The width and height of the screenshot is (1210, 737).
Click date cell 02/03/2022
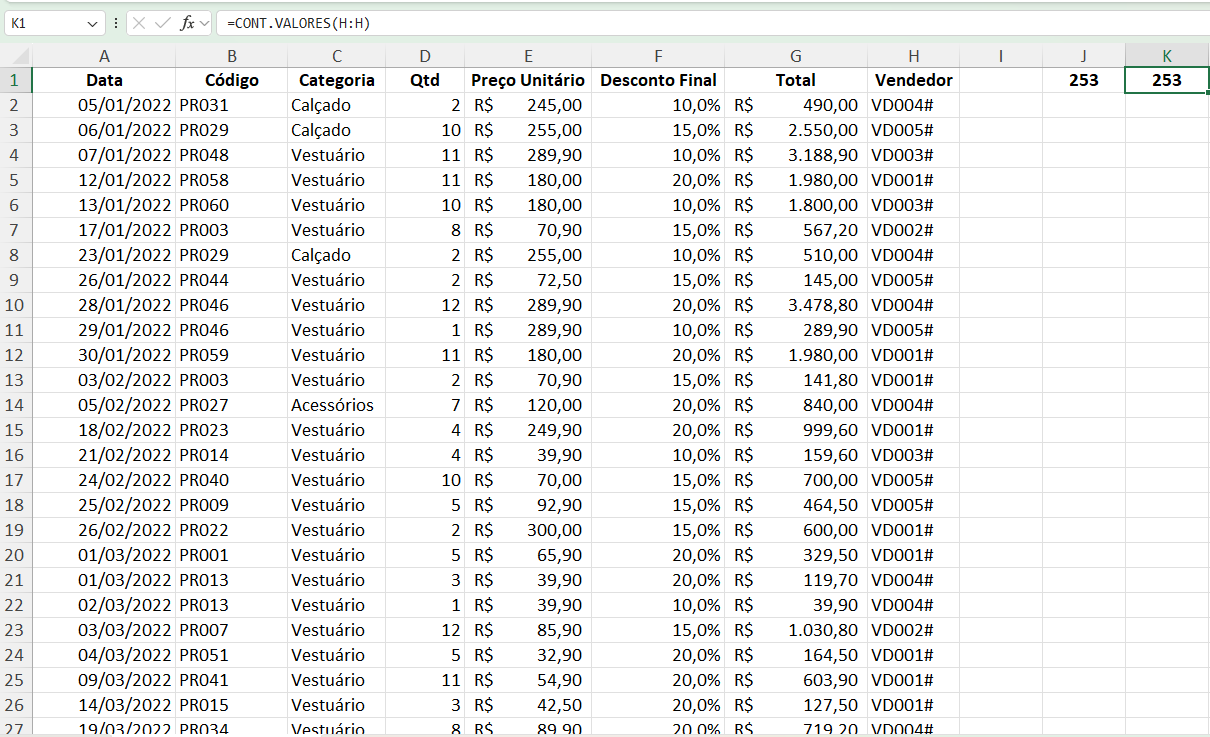coord(104,605)
